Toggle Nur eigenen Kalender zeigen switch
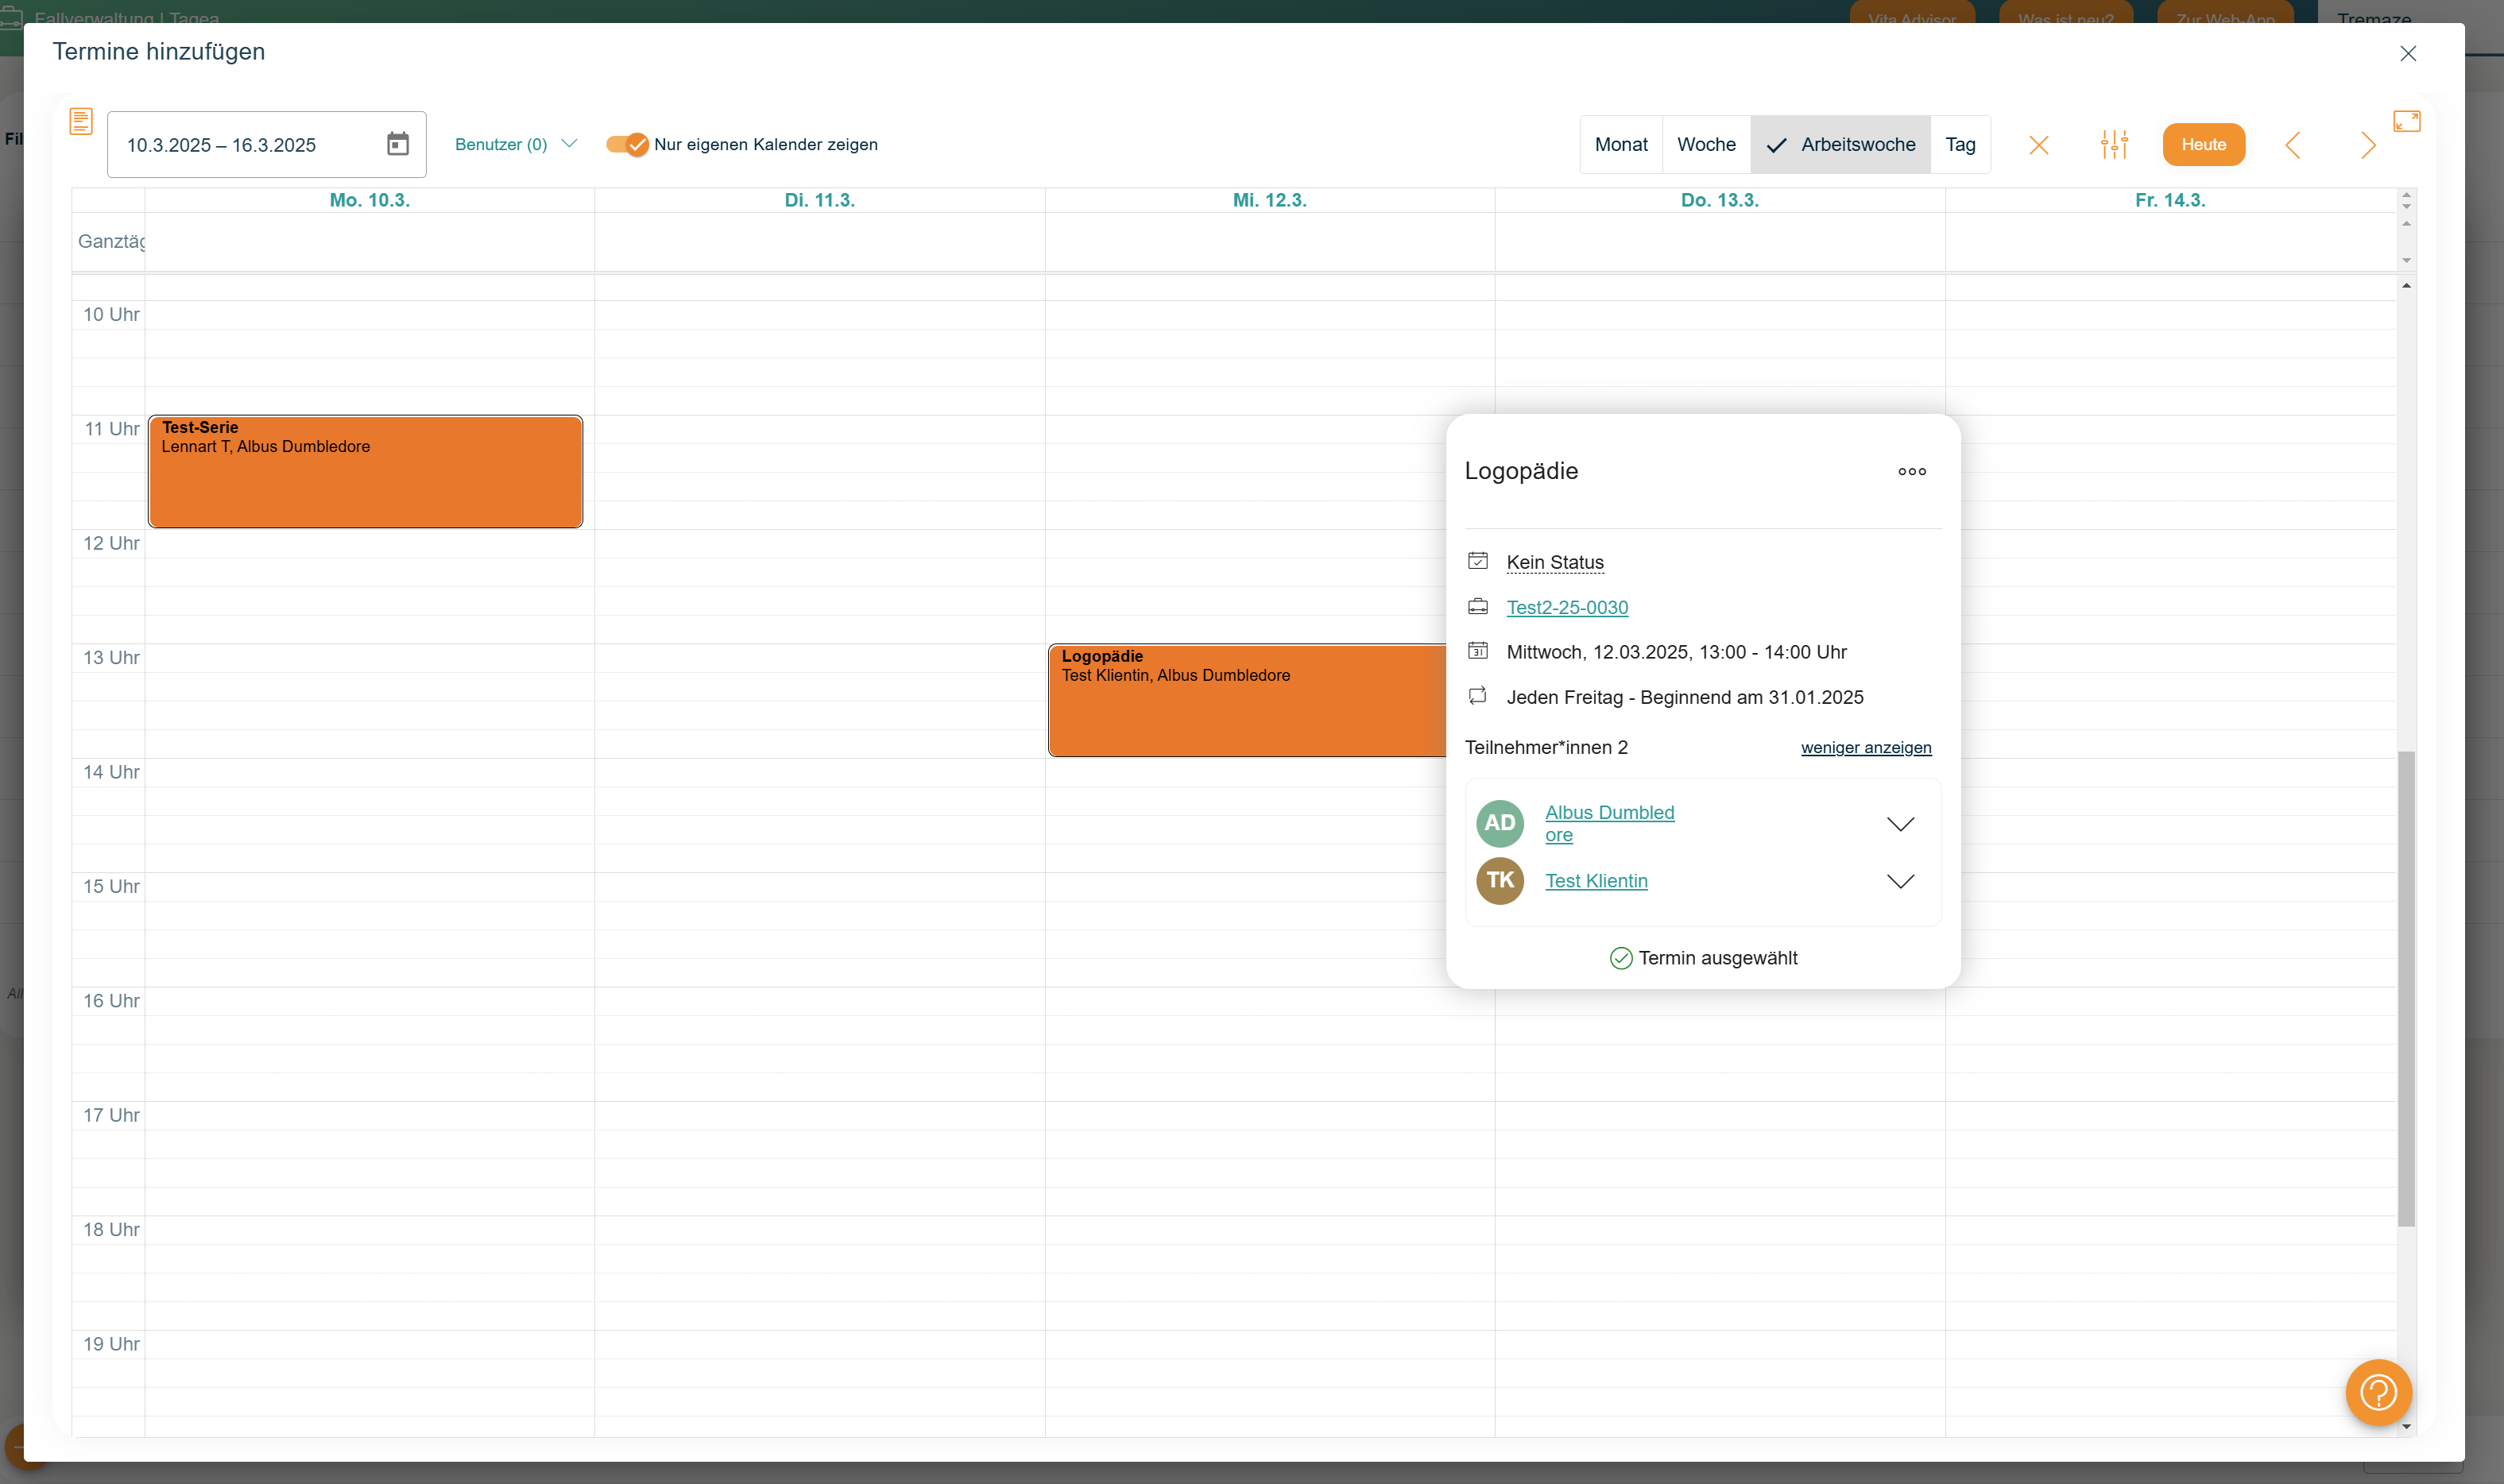The height and width of the screenshot is (1484, 2504). [627, 144]
